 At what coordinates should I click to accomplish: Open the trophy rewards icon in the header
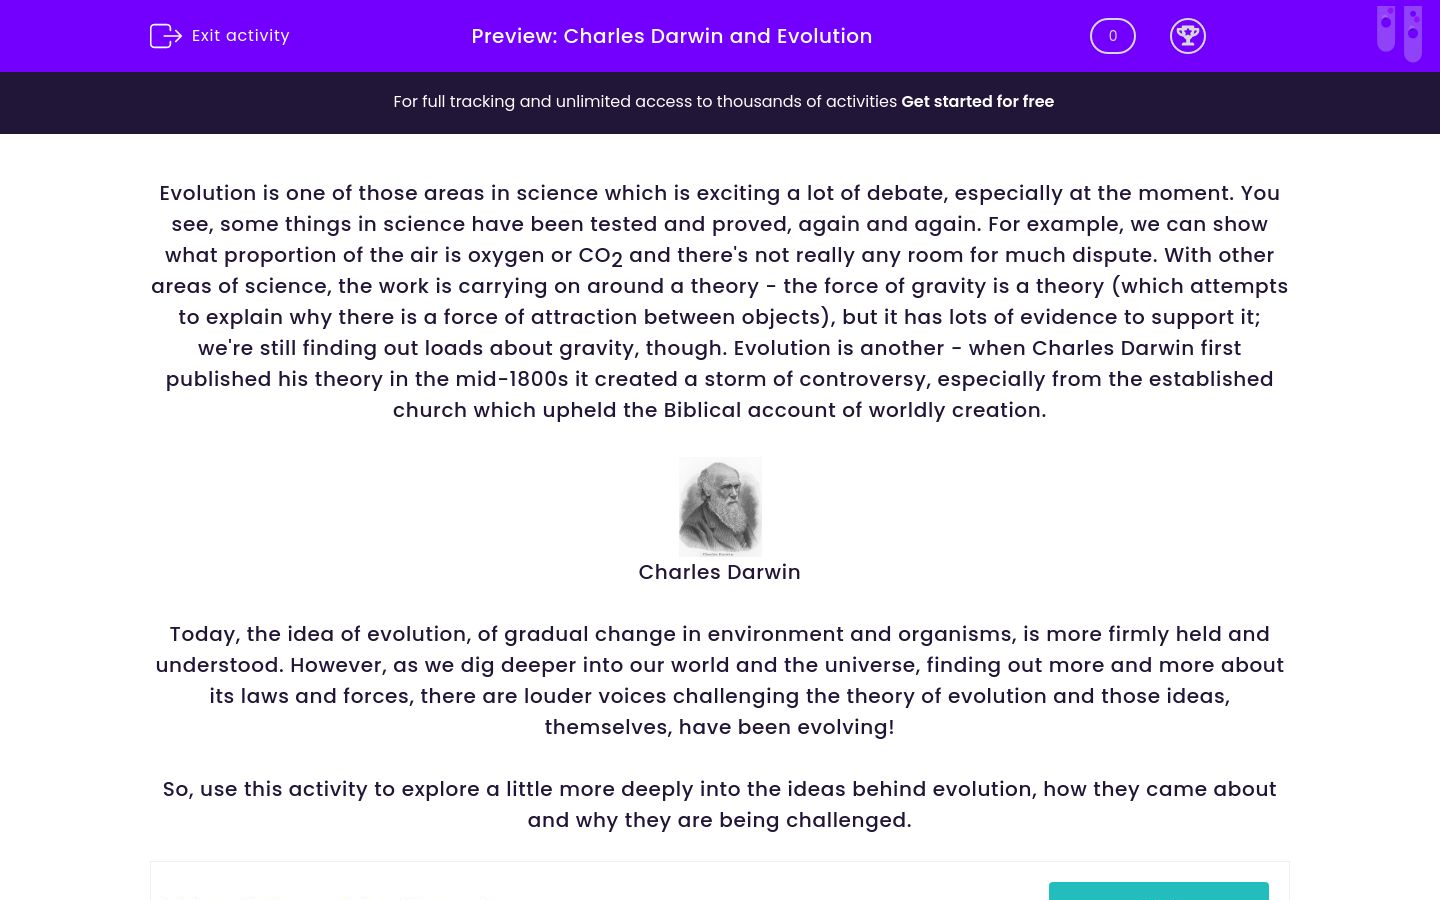[x=1188, y=36]
